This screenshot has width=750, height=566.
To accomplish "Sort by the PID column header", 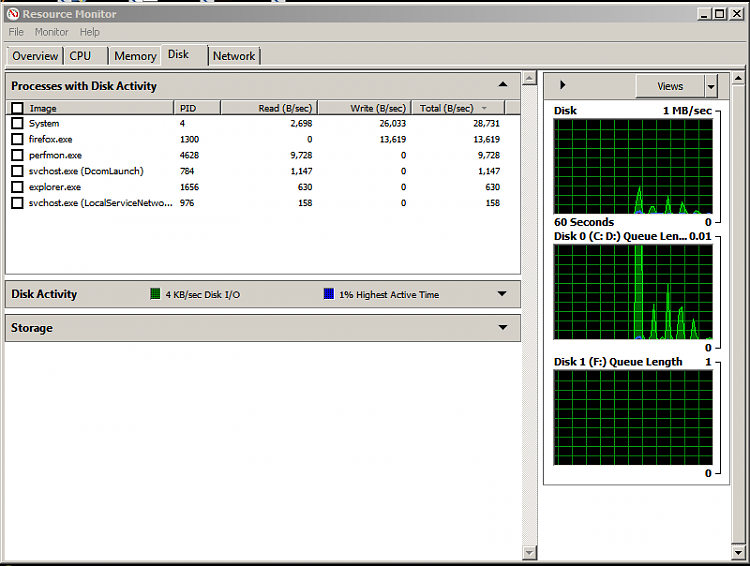I will pyautogui.click(x=197, y=108).
